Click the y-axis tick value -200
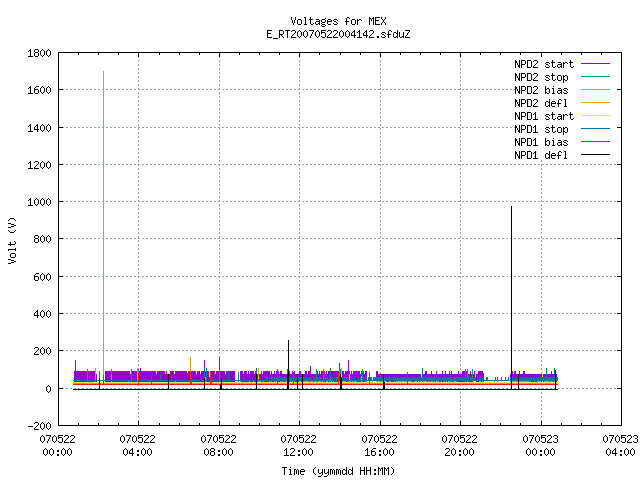640x480 pixels. pos(39,426)
